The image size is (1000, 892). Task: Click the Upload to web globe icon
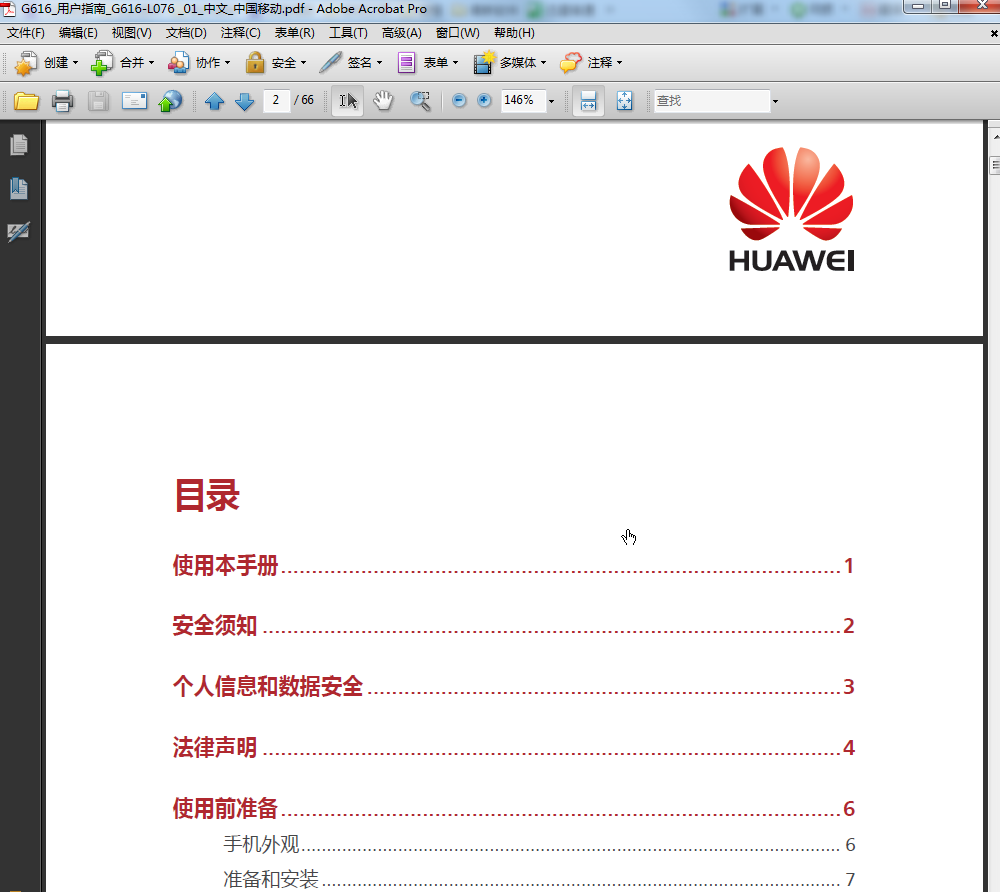(170, 101)
